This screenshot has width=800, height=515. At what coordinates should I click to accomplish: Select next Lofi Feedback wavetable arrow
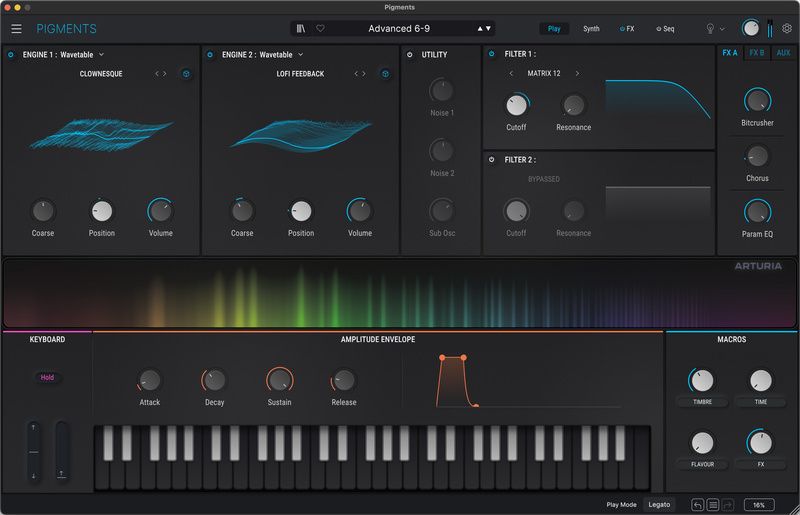364,73
